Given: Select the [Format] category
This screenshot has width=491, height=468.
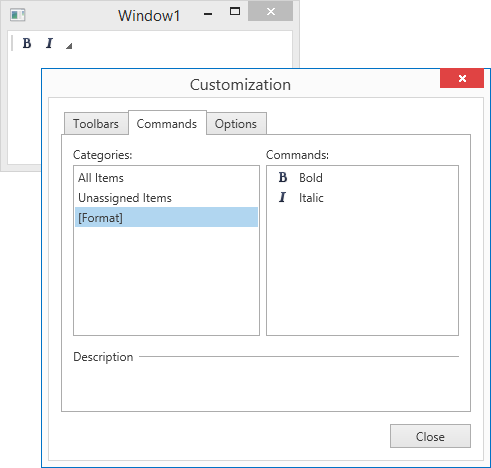Looking at the screenshot, I should click(x=166, y=217).
